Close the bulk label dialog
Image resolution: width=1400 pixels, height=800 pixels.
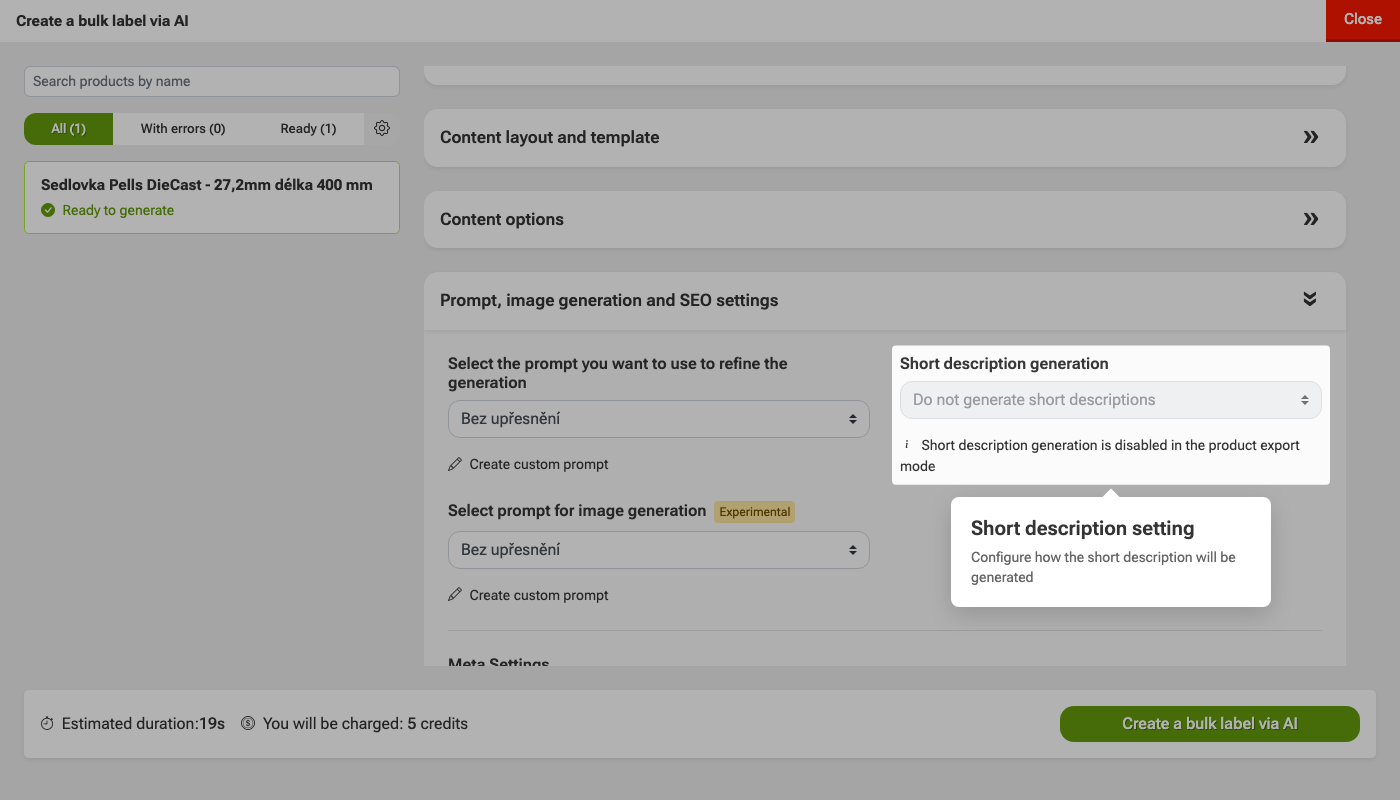[x=1362, y=20]
